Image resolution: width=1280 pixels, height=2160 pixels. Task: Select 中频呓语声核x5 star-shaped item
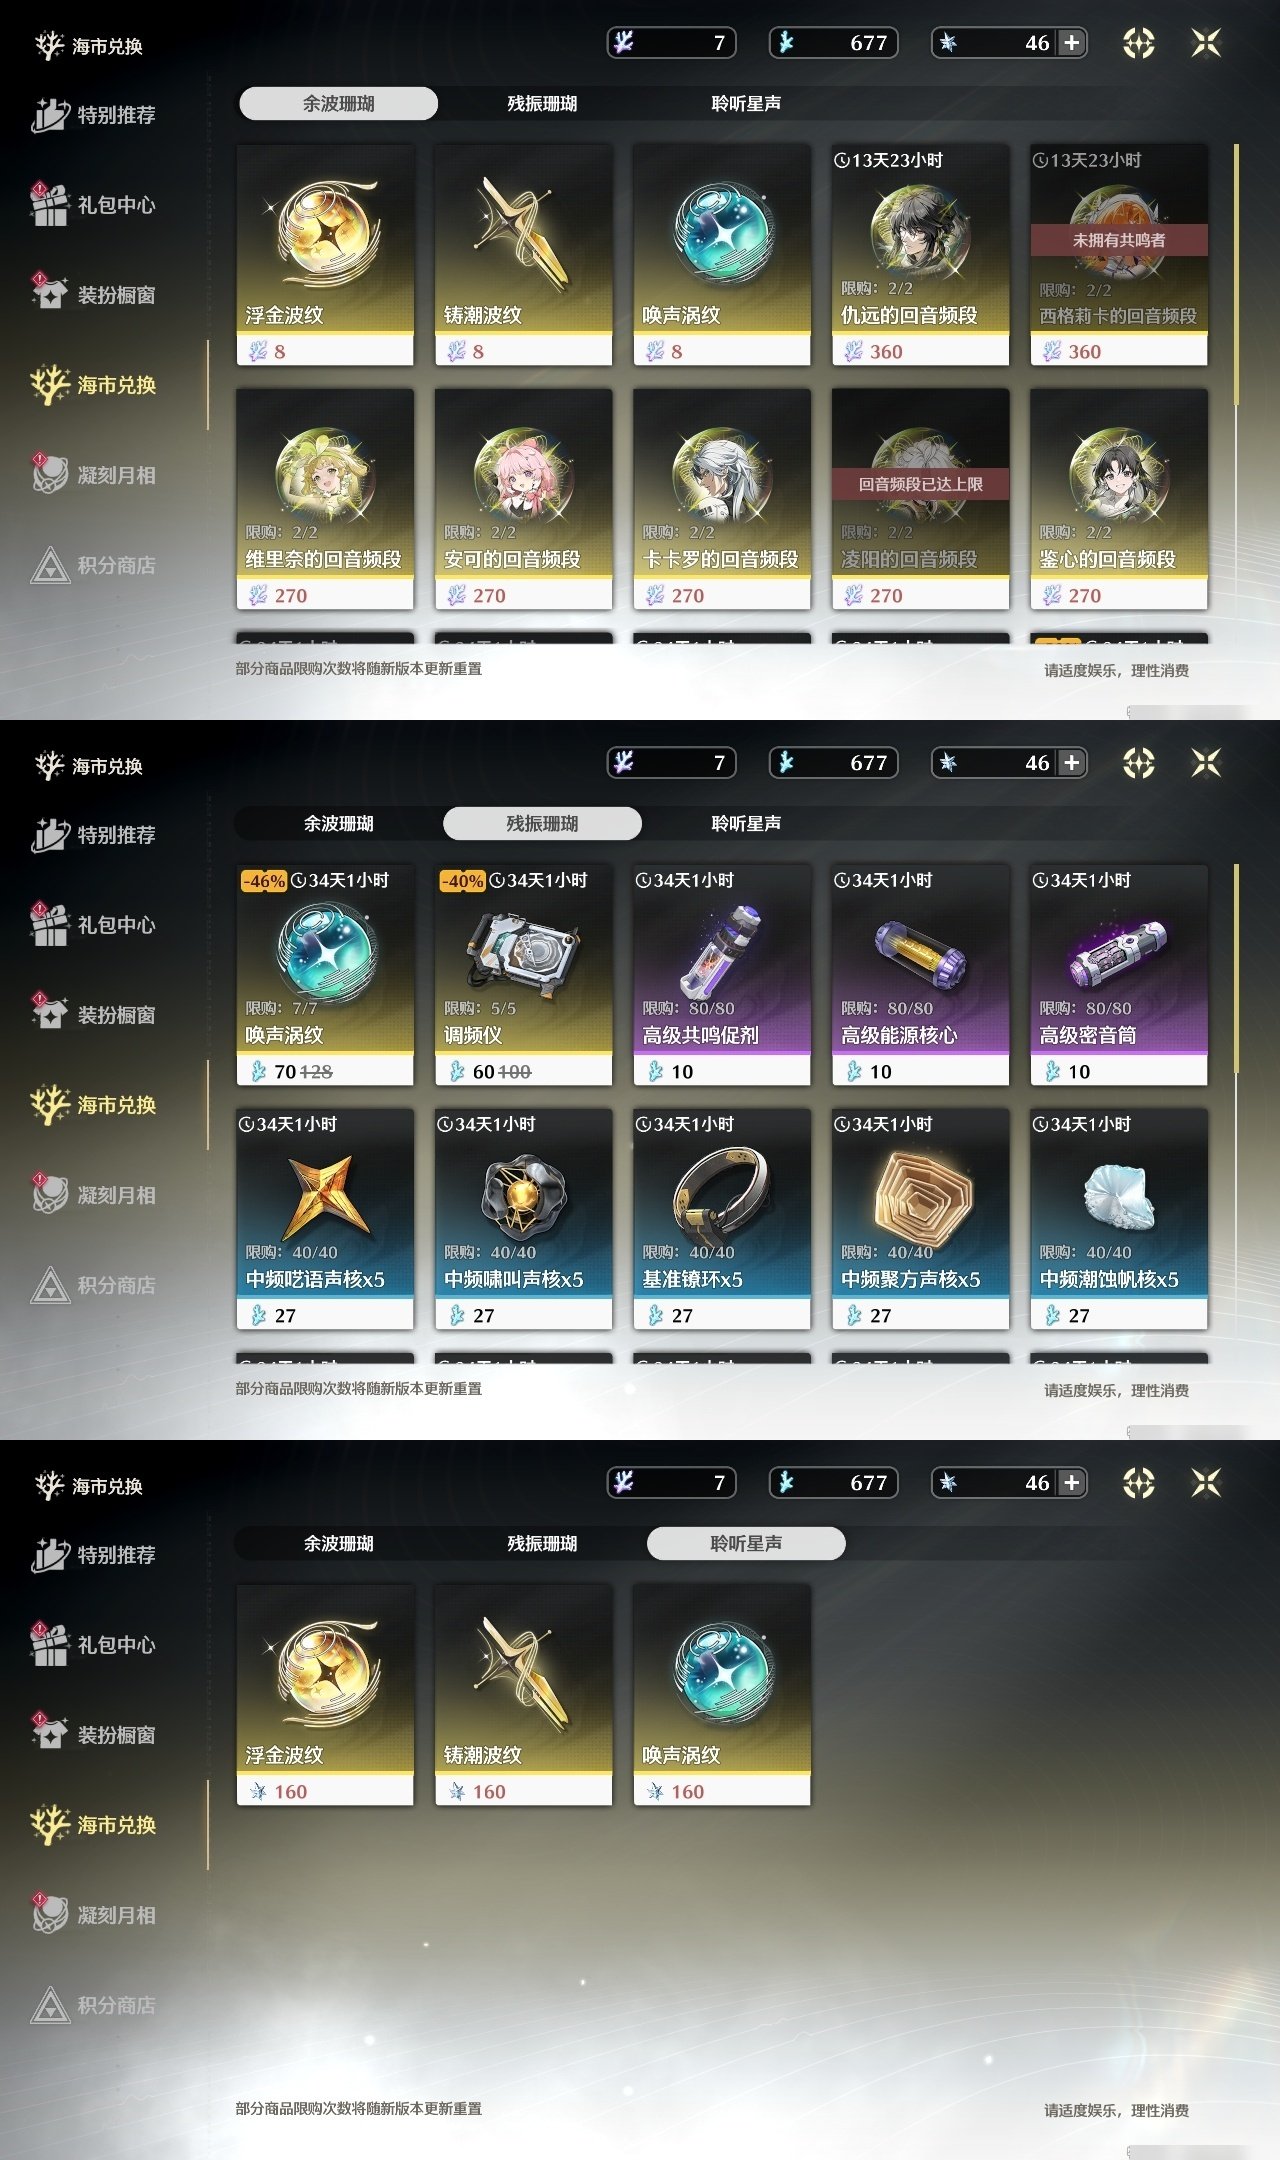coord(325,1219)
